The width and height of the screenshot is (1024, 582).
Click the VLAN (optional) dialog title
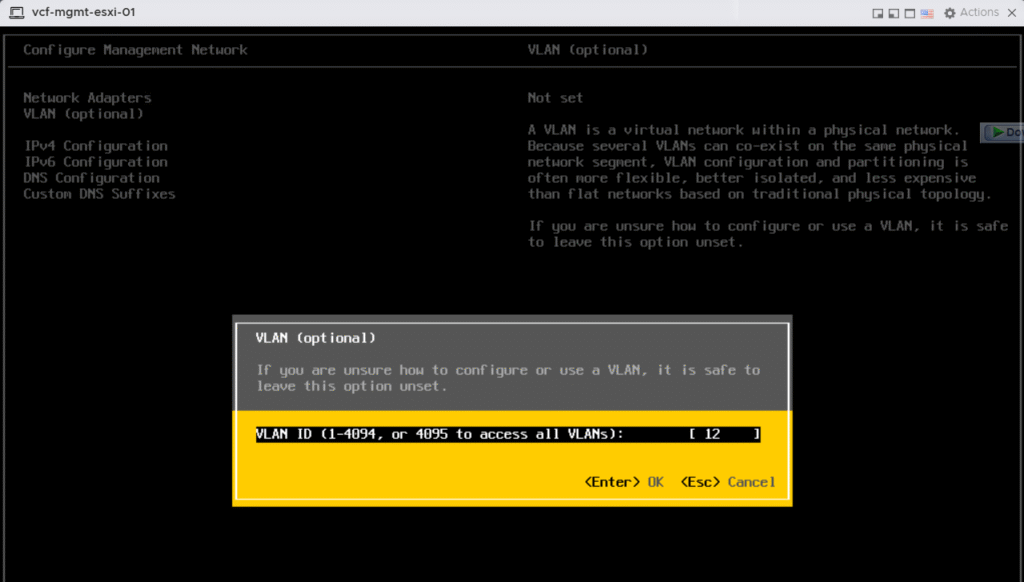click(316, 338)
